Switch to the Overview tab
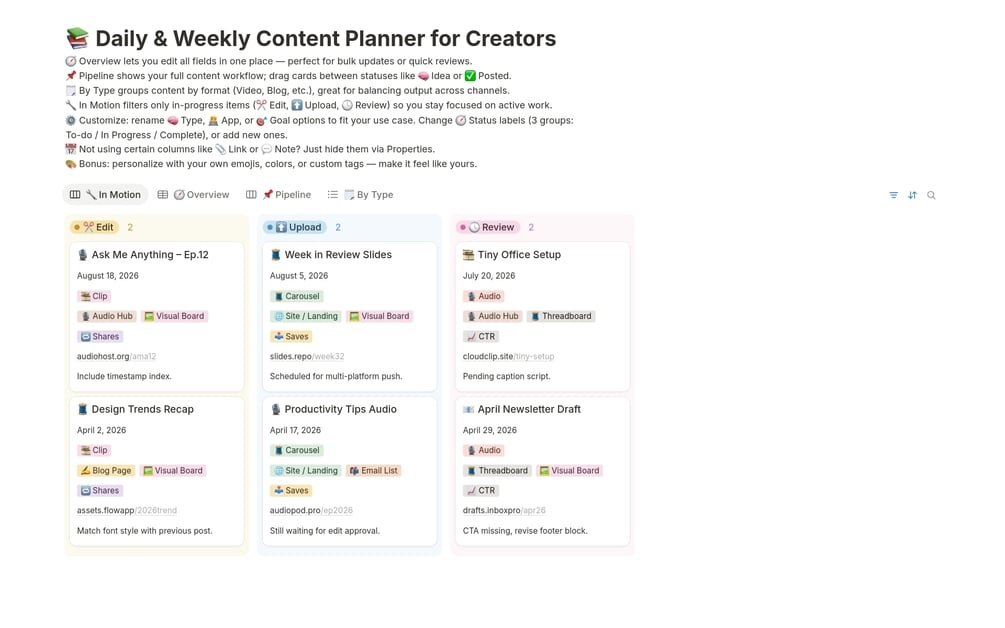 point(208,195)
